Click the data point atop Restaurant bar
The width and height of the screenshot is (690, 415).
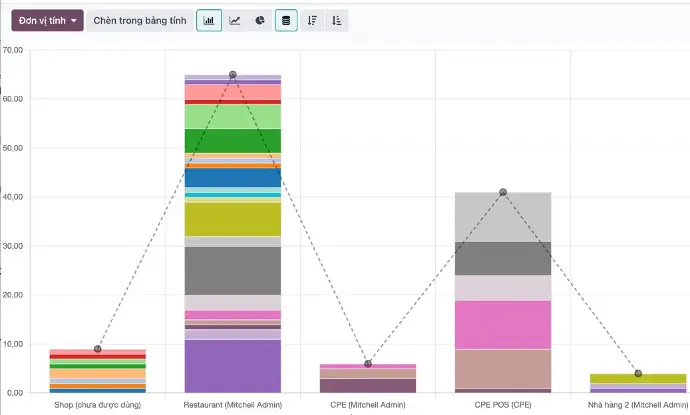[233, 75]
